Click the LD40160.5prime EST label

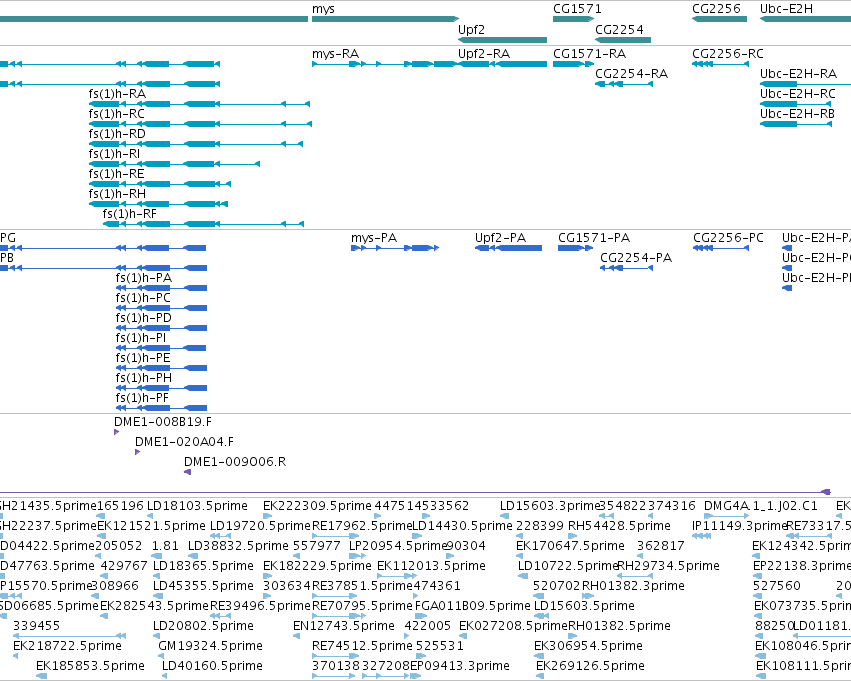212,666
